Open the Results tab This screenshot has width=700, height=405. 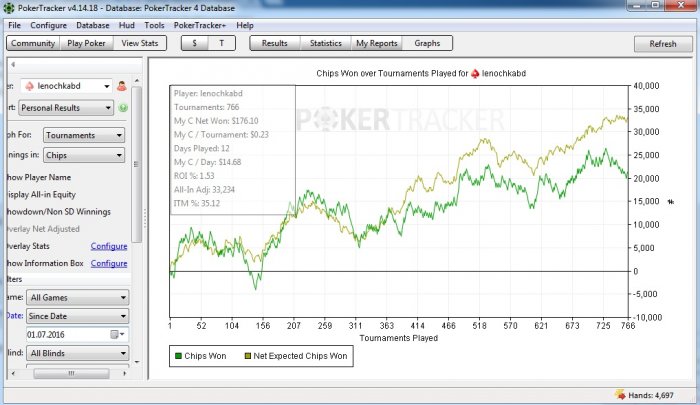click(275, 43)
